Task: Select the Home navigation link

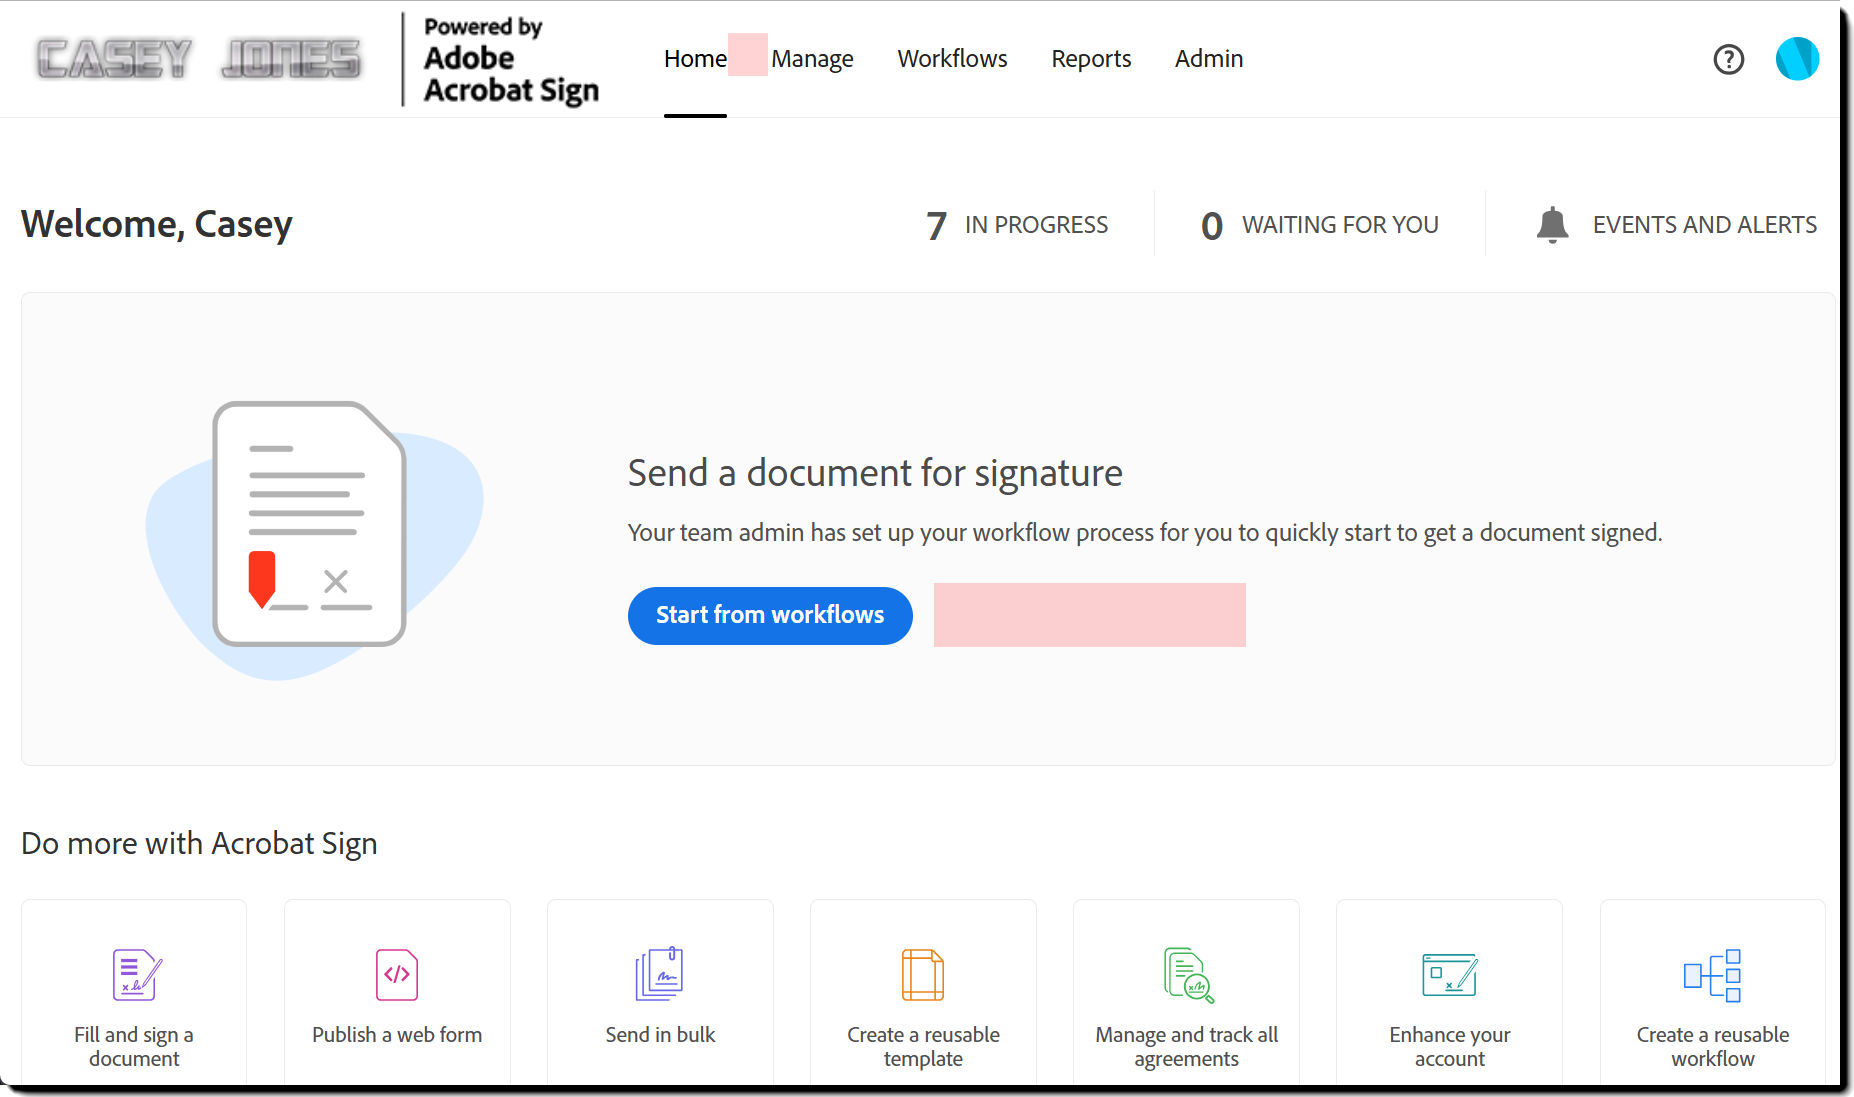Action: pos(695,59)
